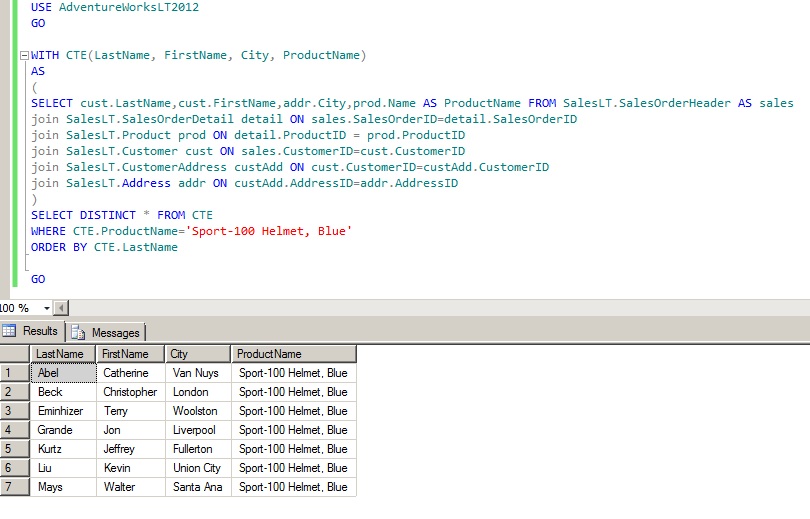Select all results via grid corner cell
The image size is (810, 519).
[x=14, y=354]
